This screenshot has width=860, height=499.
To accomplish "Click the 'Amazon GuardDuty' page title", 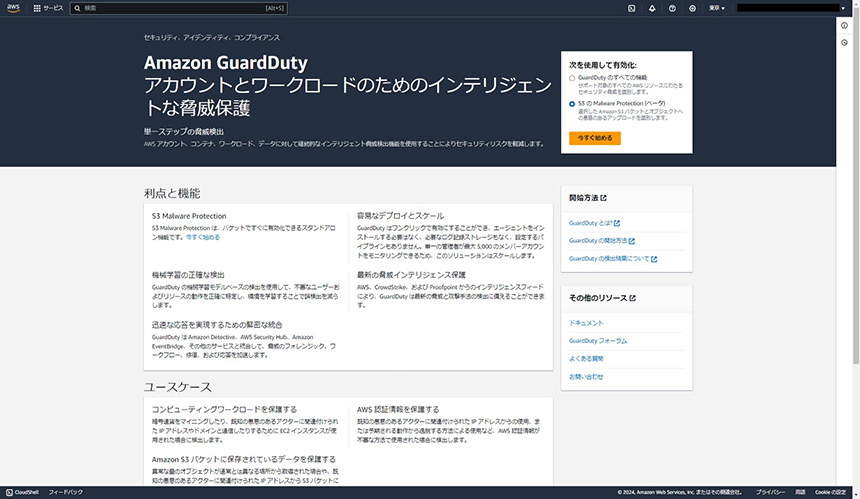I will (x=225, y=63).
